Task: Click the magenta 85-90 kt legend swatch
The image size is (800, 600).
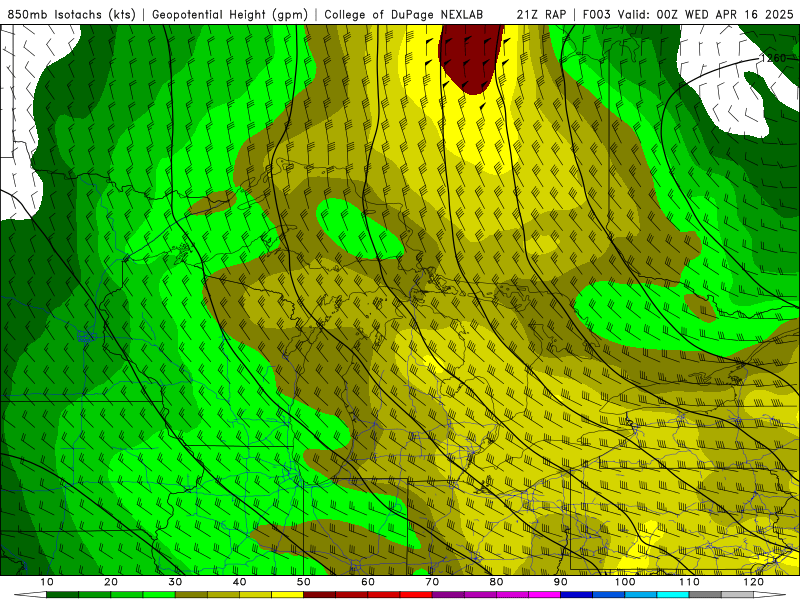Action: click(x=544, y=595)
